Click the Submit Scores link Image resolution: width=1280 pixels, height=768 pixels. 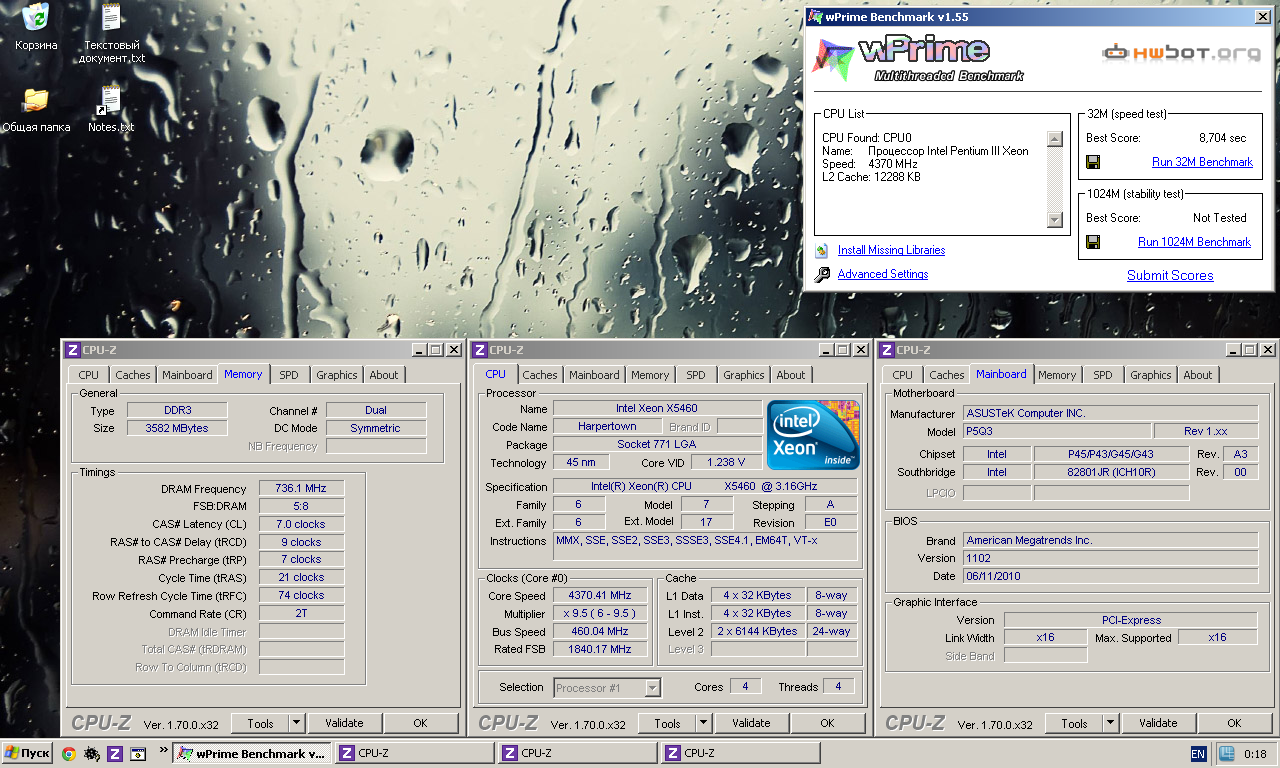1170,275
